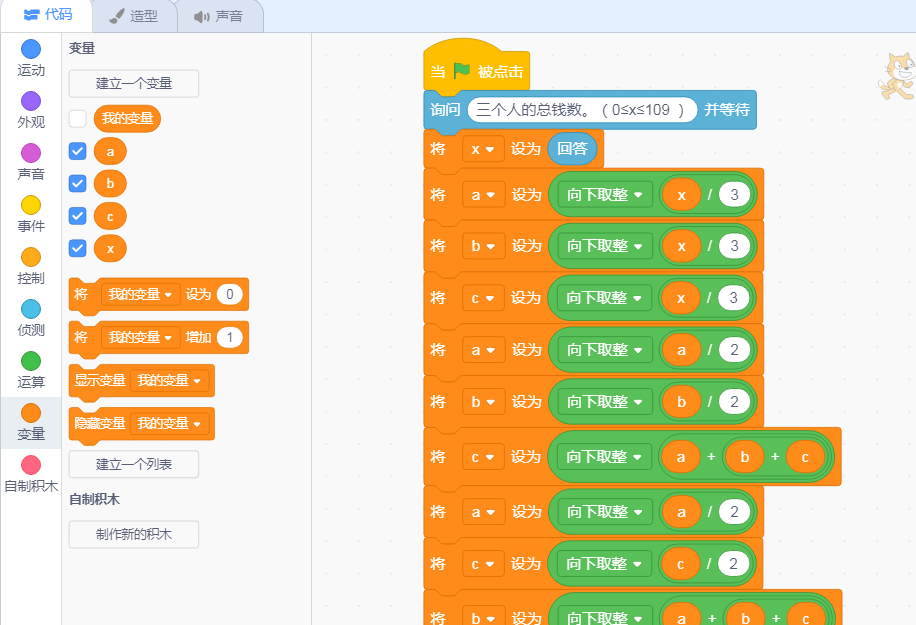Switch to the 声音 (Sounds) tab

coord(219,15)
